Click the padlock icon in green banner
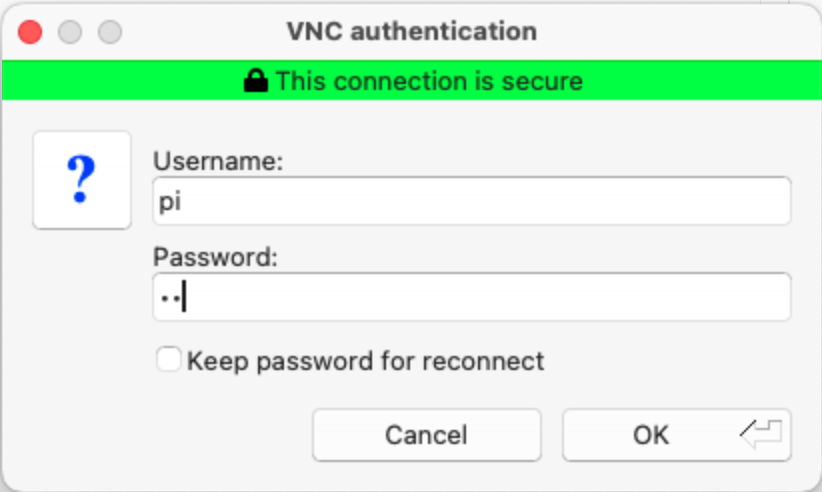This screenshot has width=822, height=492. (256, 81)
